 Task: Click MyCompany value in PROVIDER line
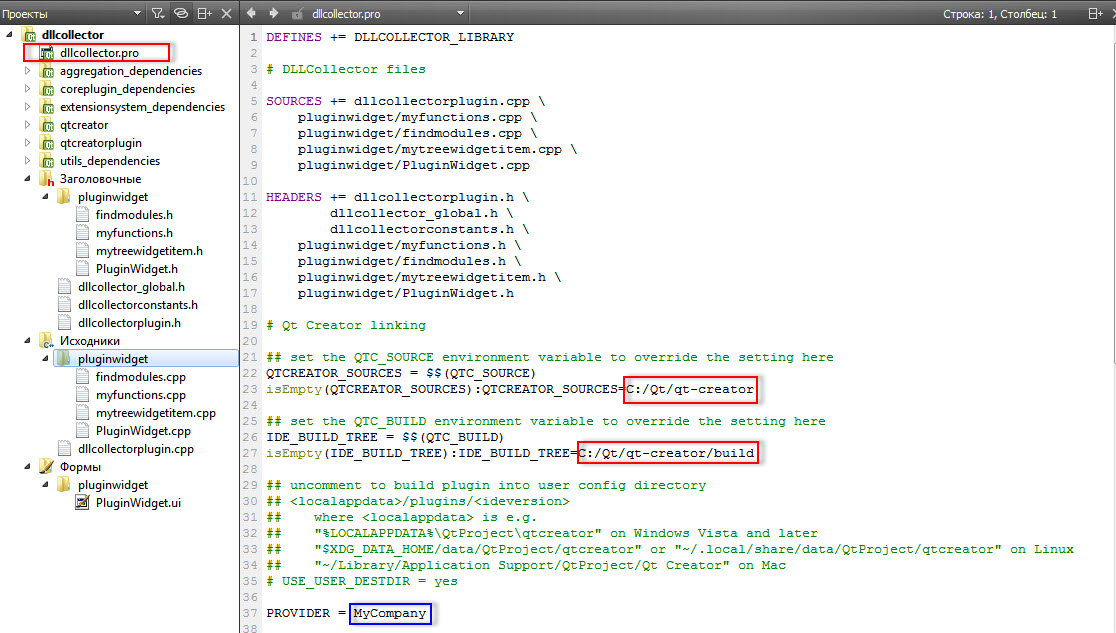pyautogui.click(x=389, y=613)
